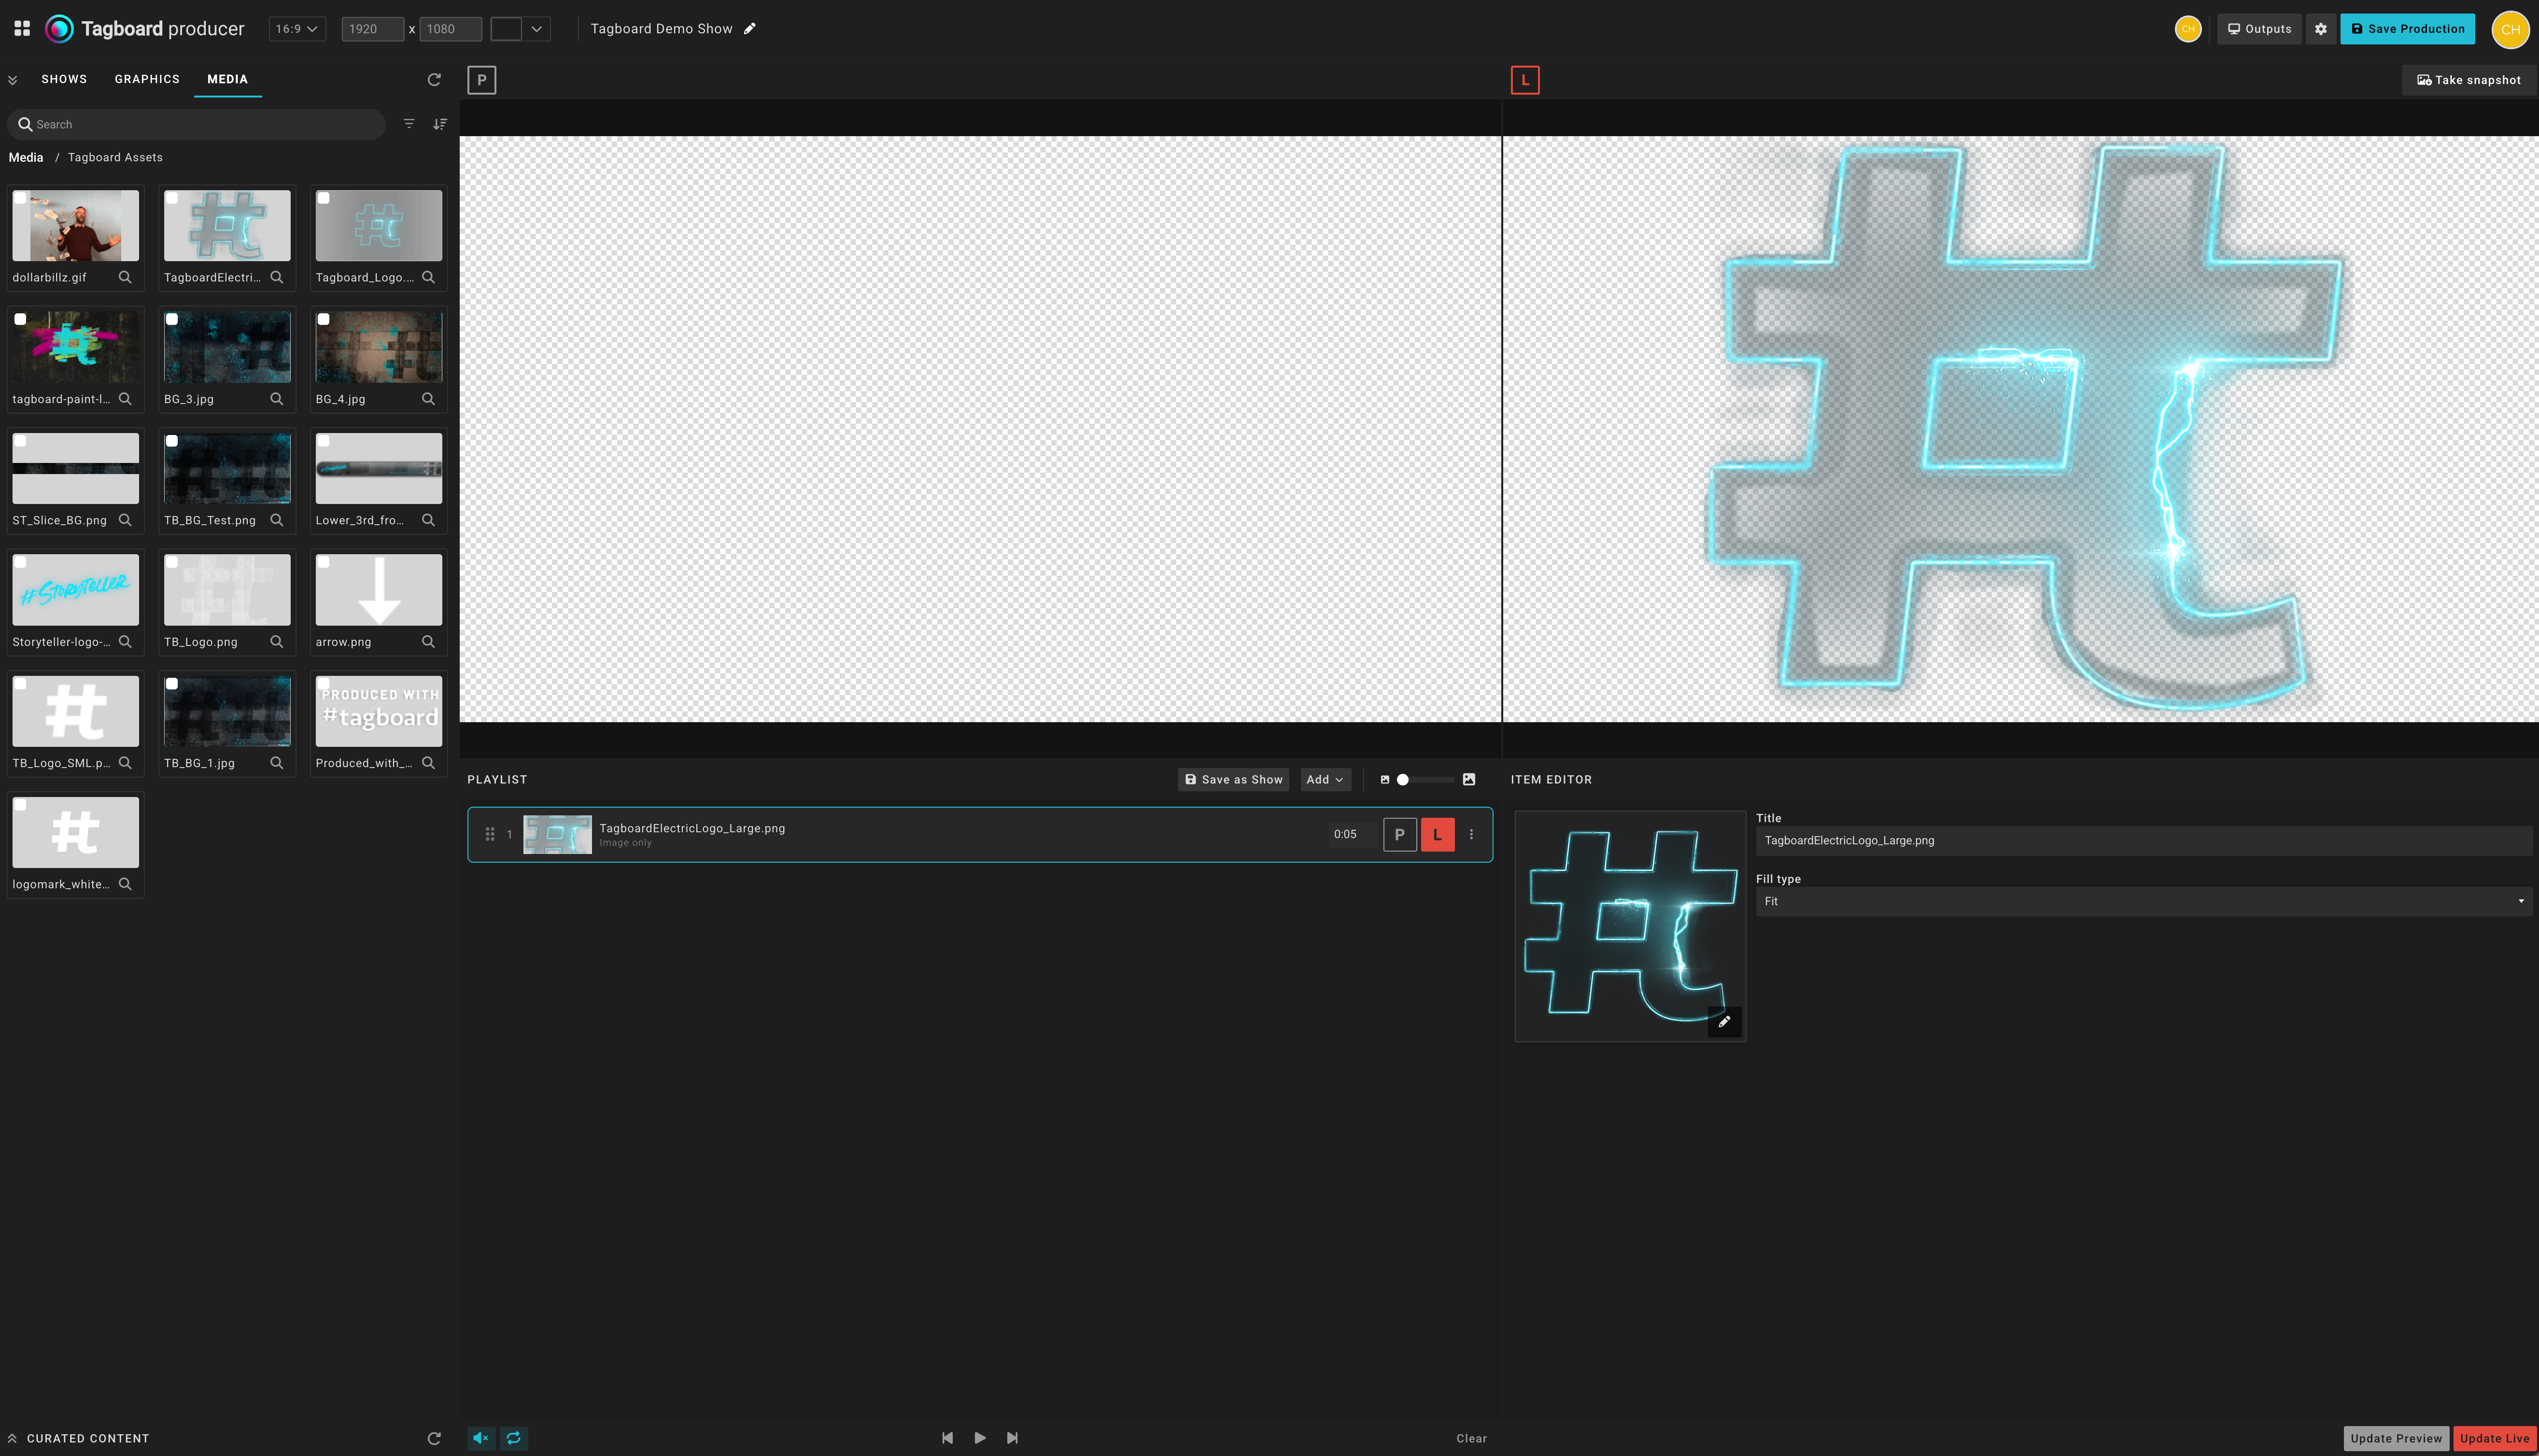
Task: Select large thumbnail size icon
Action: [x=1469, y=779]
